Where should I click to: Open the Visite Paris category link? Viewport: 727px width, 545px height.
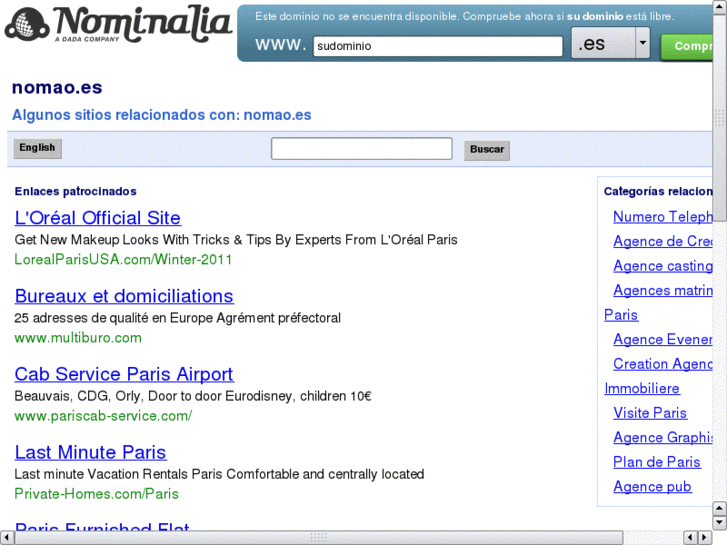[x=650, y=413]
